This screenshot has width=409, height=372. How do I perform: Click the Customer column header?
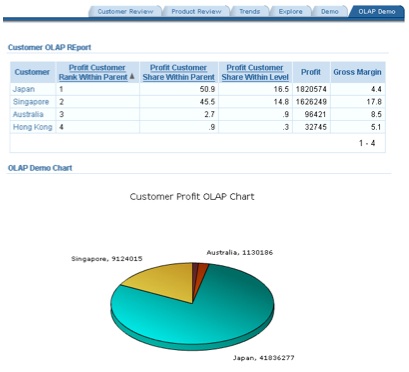click(x=32, y=72)
